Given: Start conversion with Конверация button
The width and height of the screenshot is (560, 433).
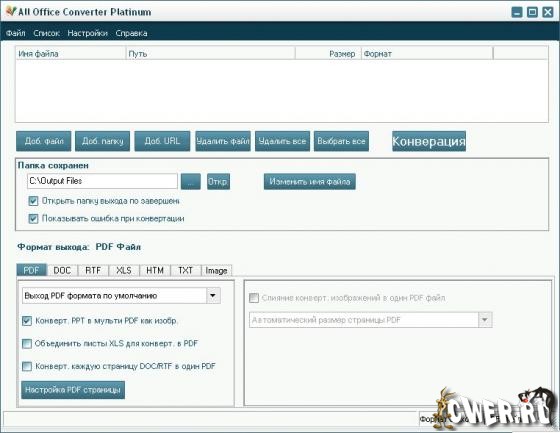Looking at the screenshot, I should coord(429,141).
